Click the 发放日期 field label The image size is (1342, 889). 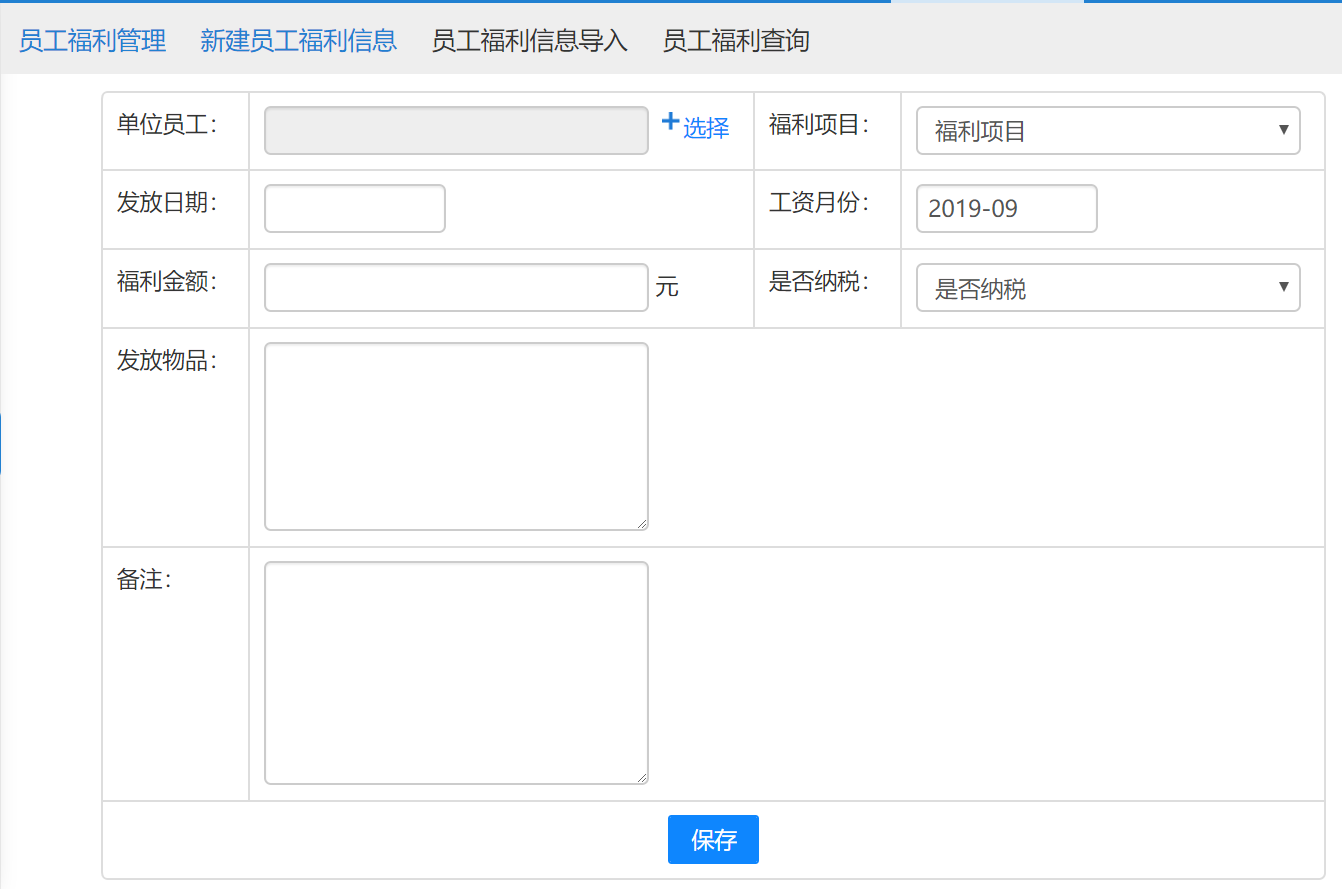click(166, 202)
